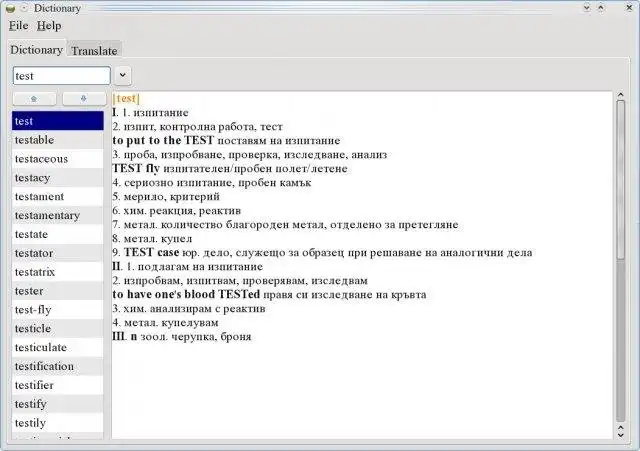Click the up arrow navigation button
This screenshot has height=451, width=640.
point(34,99)
